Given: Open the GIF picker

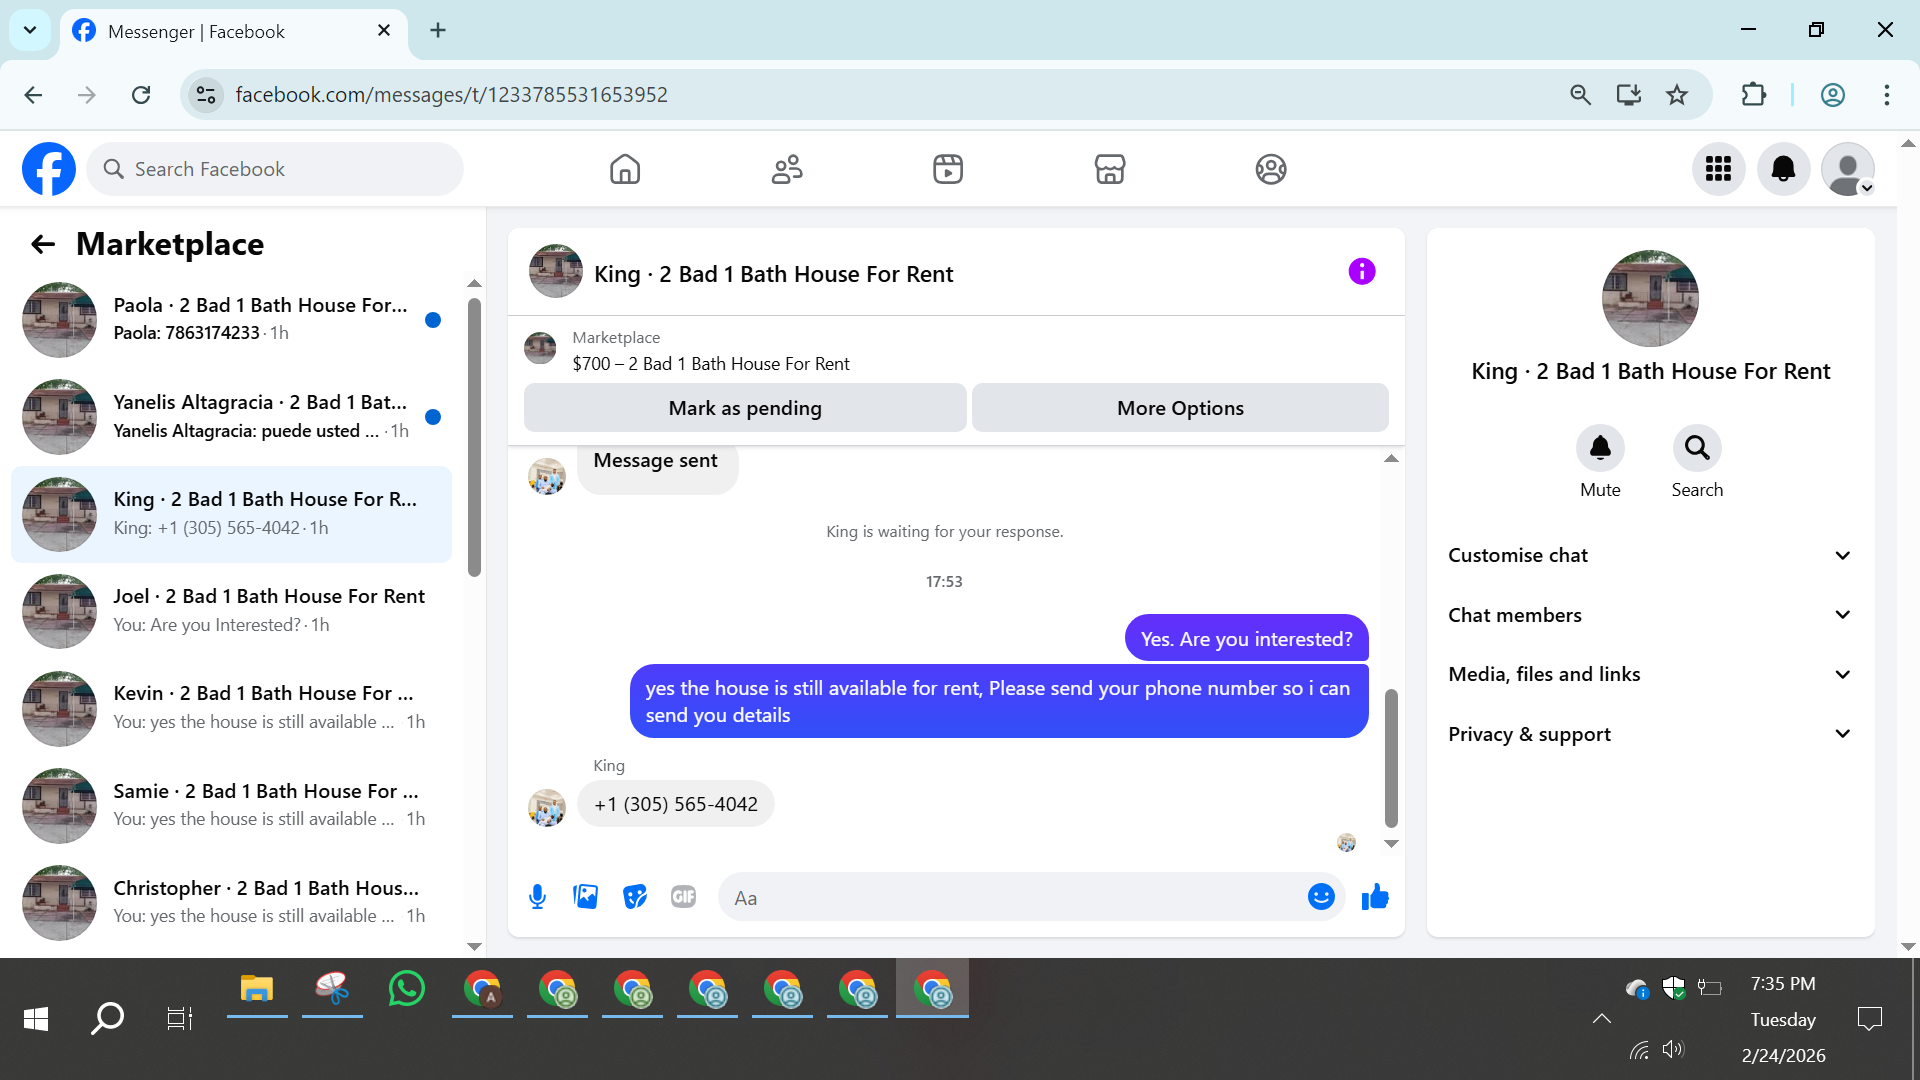Looking at the screenshot, I should (684, 897).
